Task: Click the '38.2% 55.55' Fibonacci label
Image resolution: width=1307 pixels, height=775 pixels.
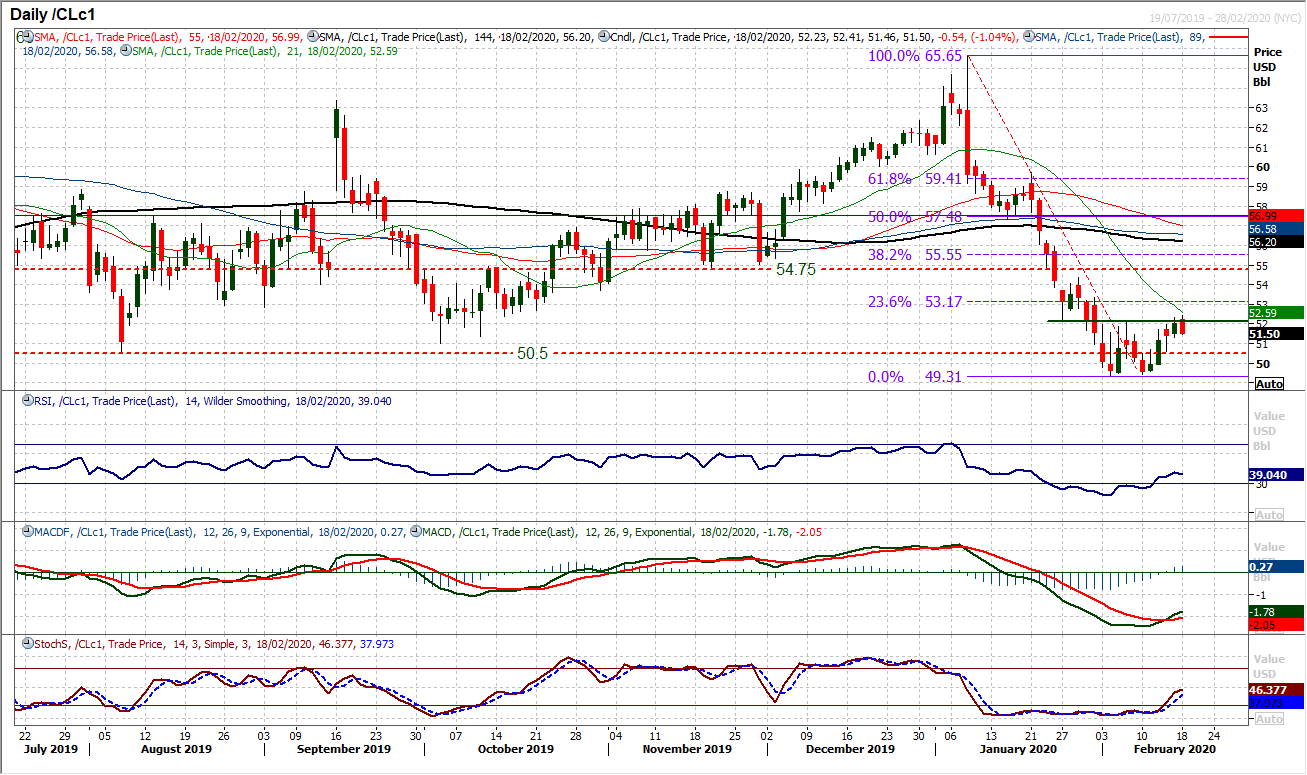Action: (914, 255)
